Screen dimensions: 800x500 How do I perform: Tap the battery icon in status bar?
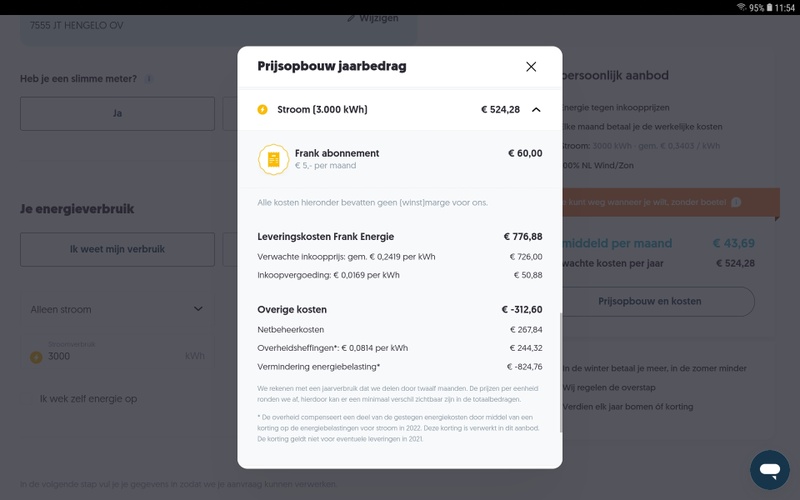(769, 8)
